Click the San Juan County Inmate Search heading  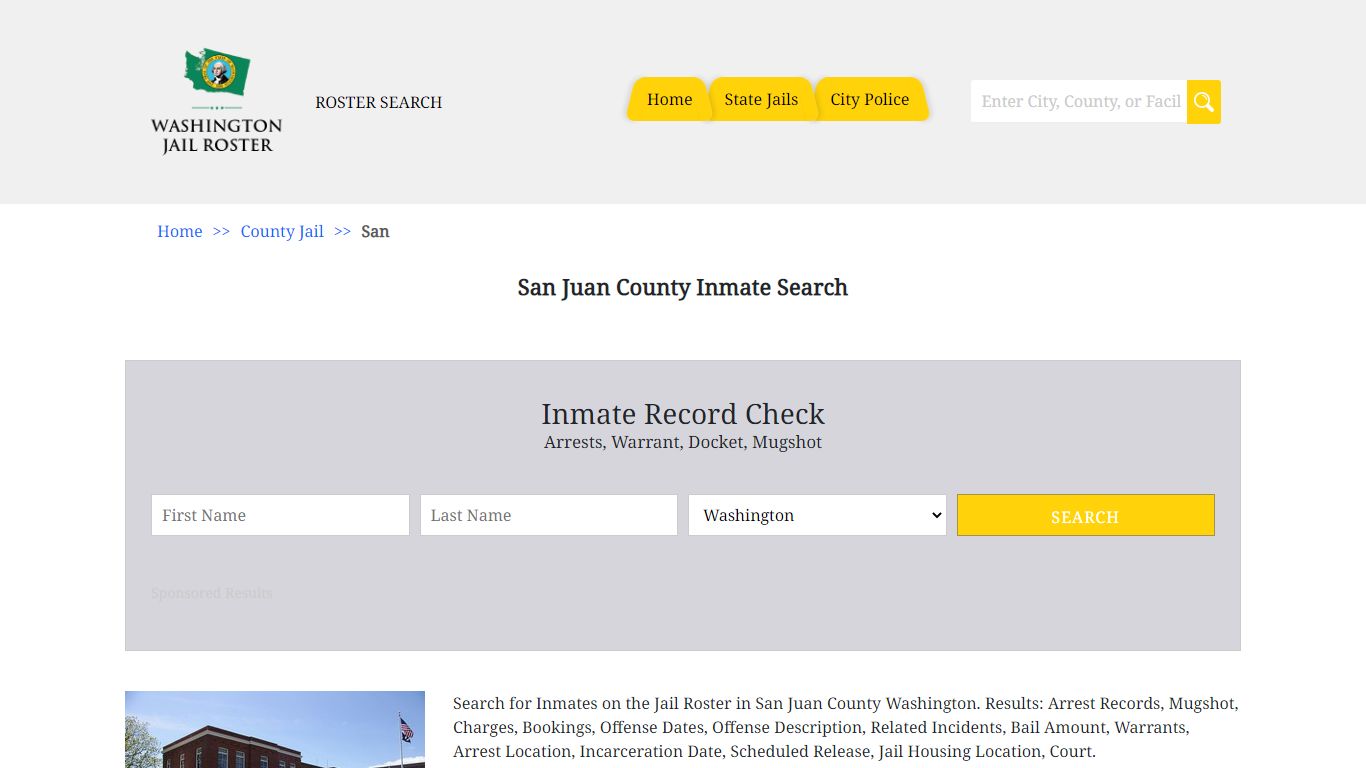pyautogui.click(x=683, y=288)
